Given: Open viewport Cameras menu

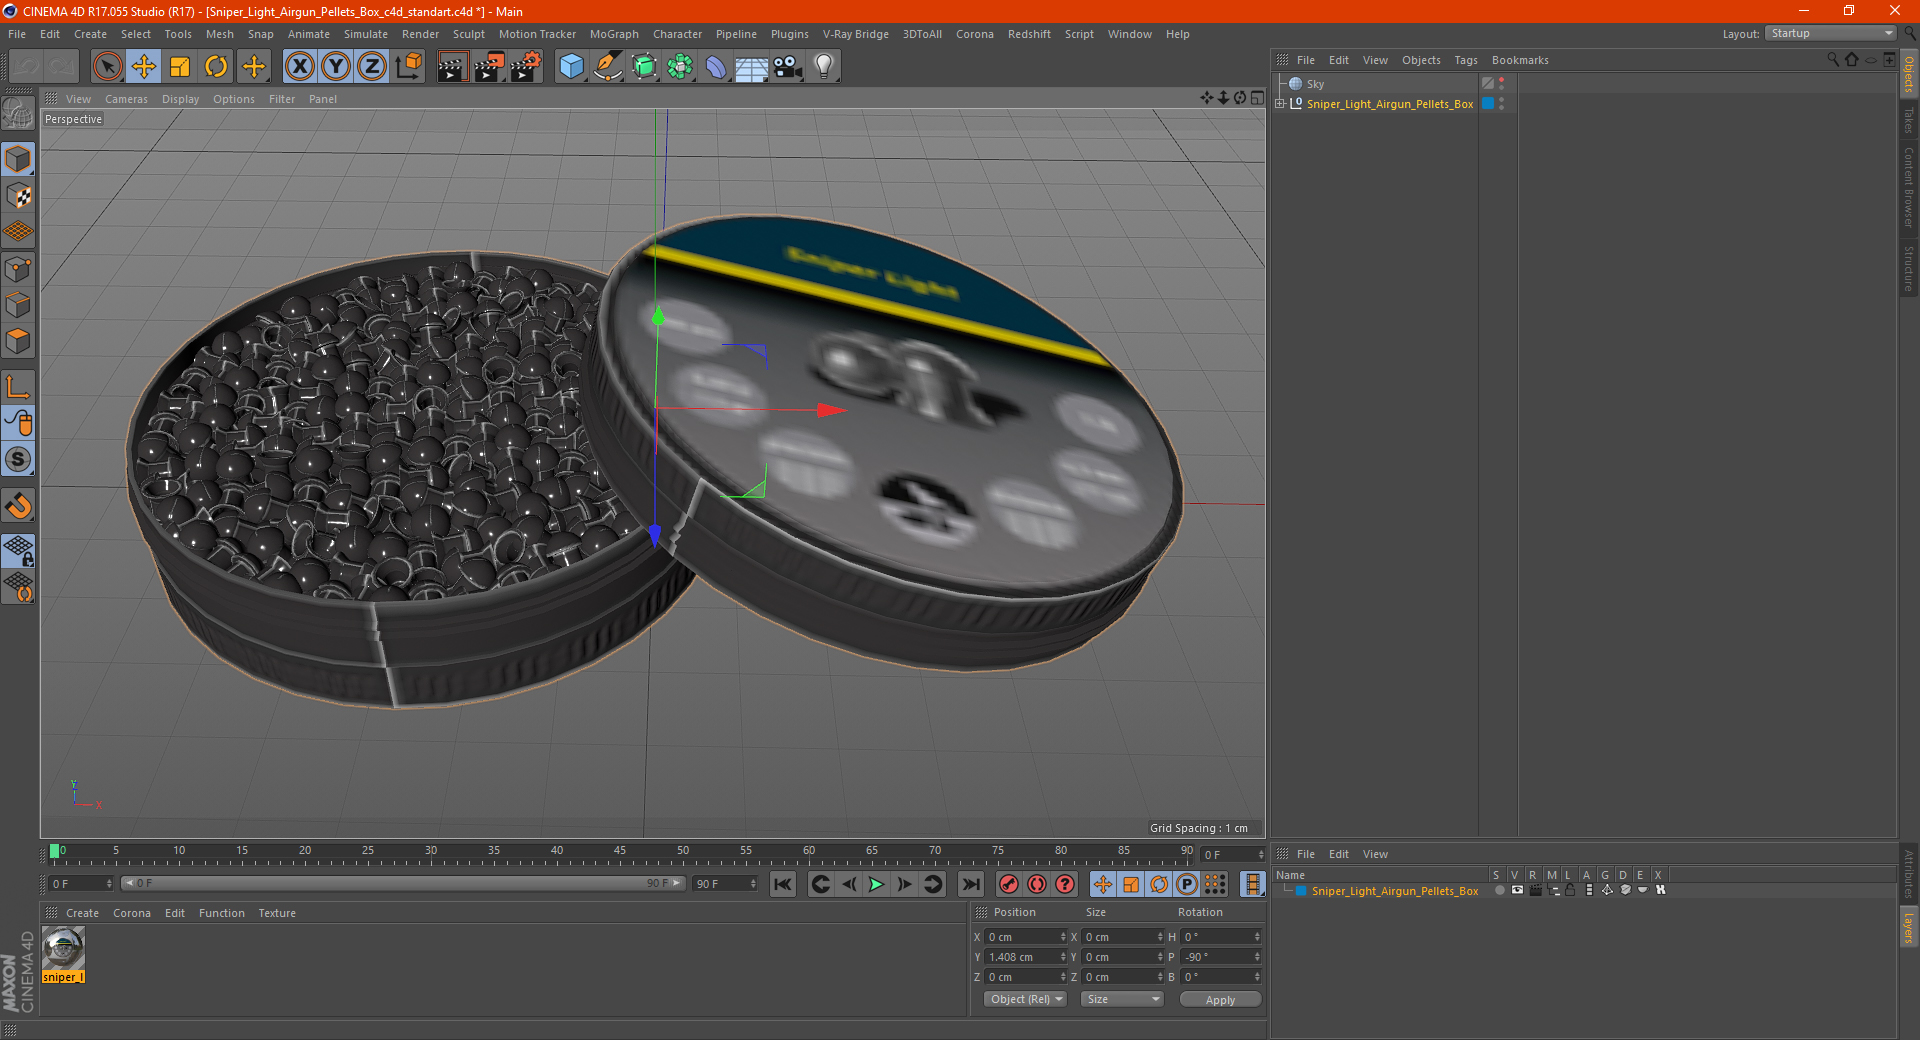Looking at the screenshot, I should click(x=126, y=99).
